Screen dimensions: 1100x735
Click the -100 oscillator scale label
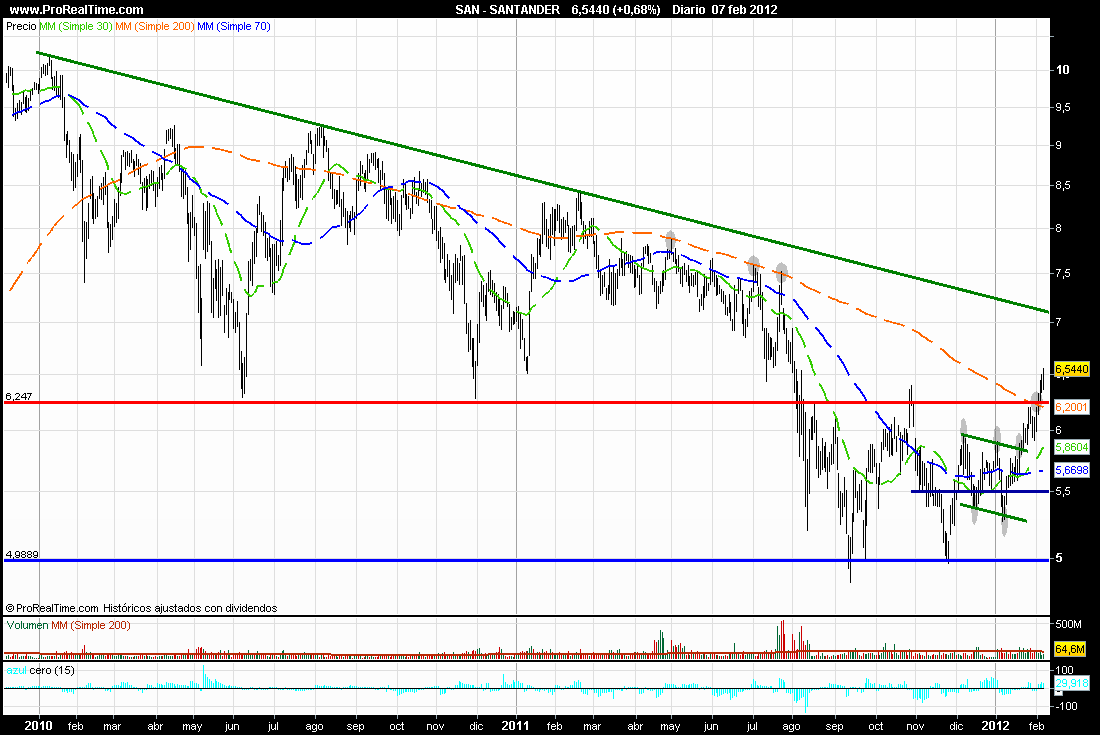click(x=1065, y=706)
